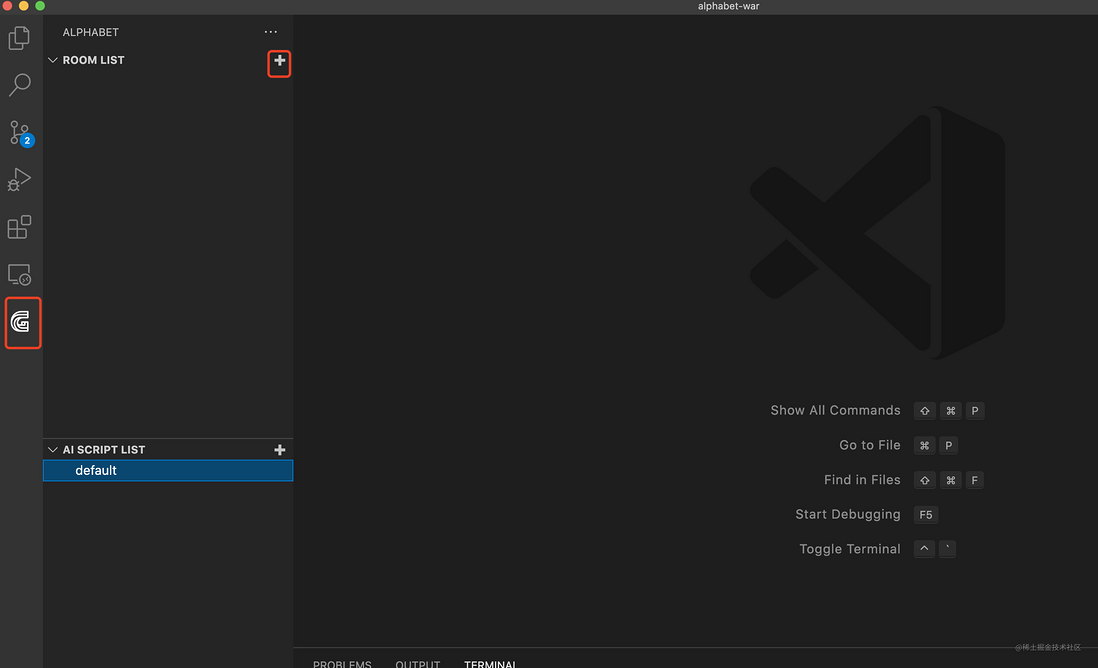Click the Toggle Terminal label
The width and height of the screenshot is (1098, 668).
pyautogui.click(x=850, y=549)
